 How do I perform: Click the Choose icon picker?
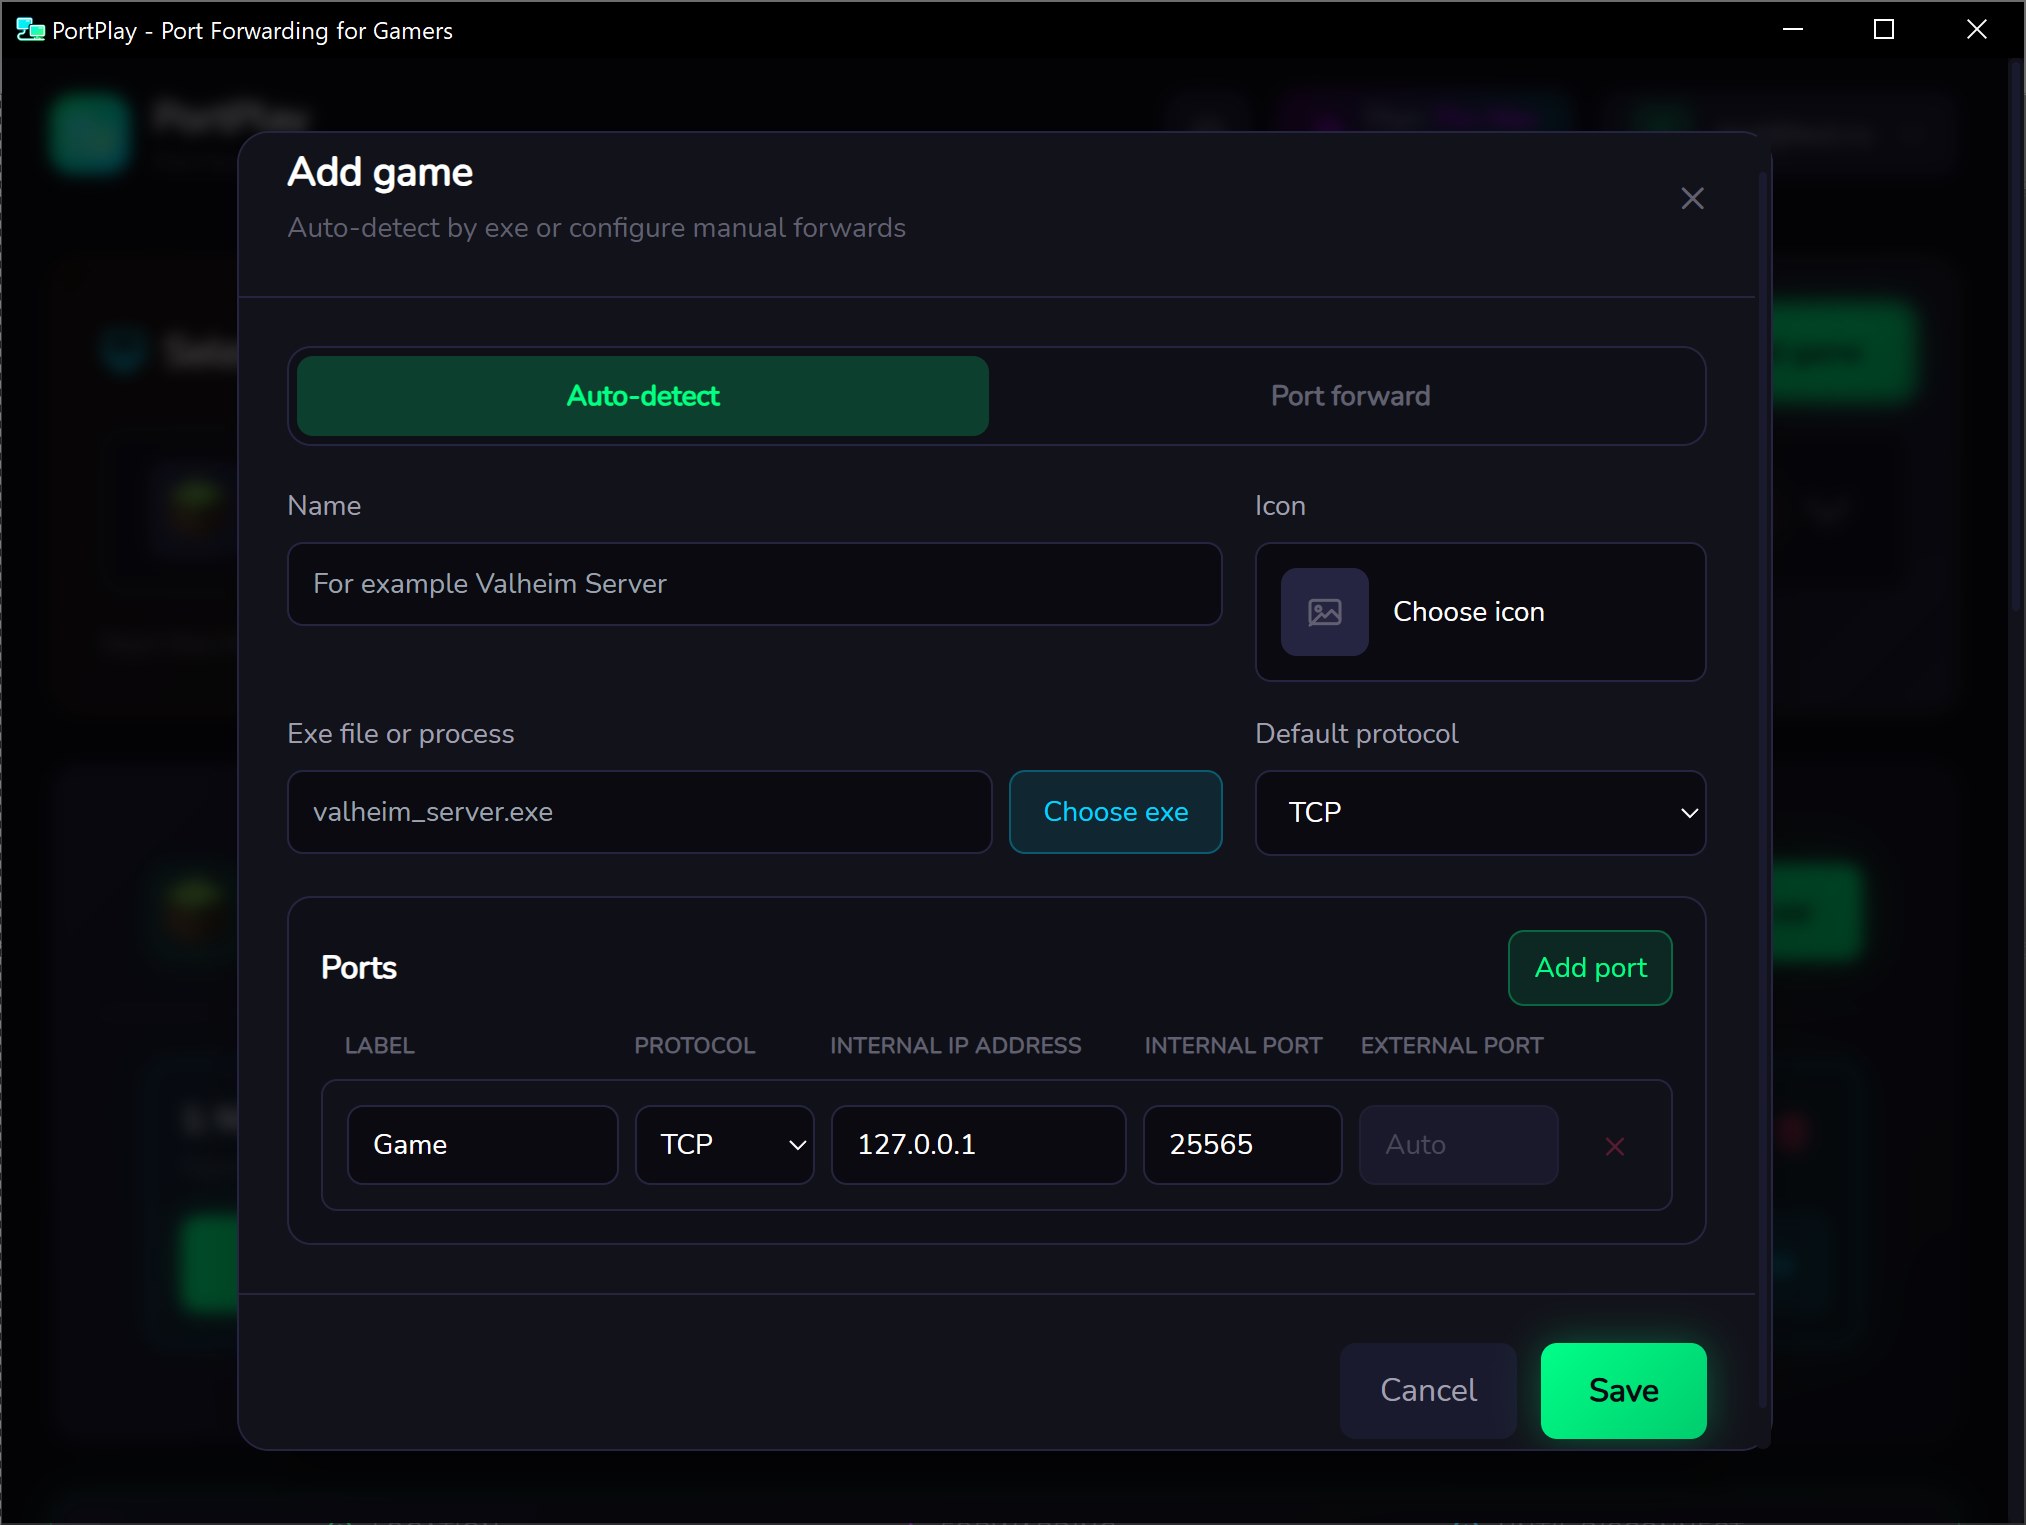pyautogui.click(x=1480, y=612)
